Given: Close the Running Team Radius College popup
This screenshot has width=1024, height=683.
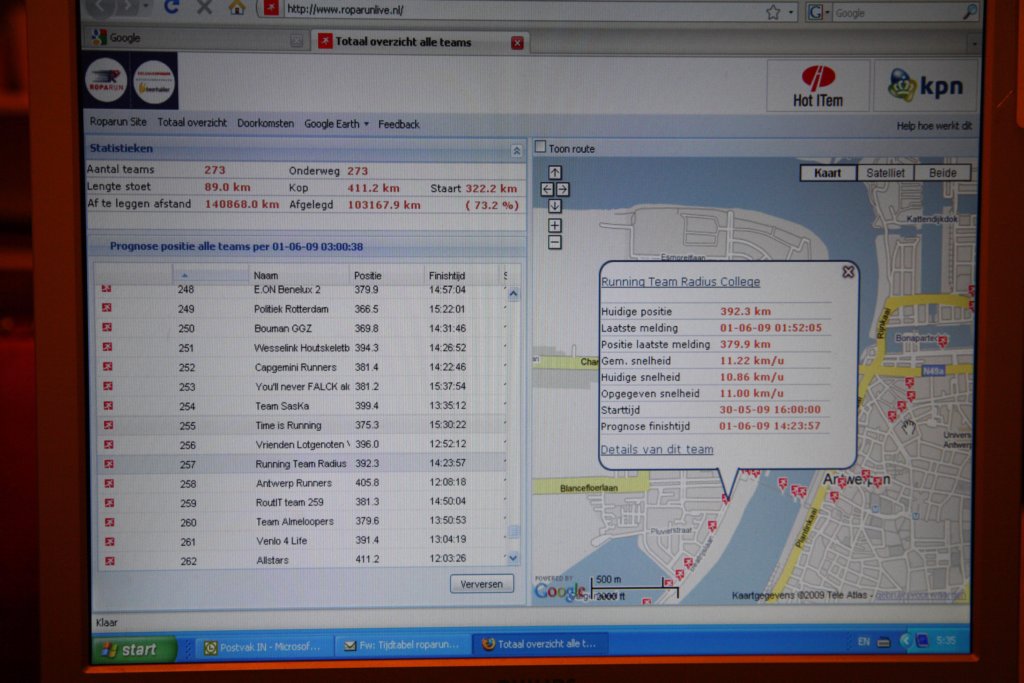Looking at the screenshot, I should point(848,272).
